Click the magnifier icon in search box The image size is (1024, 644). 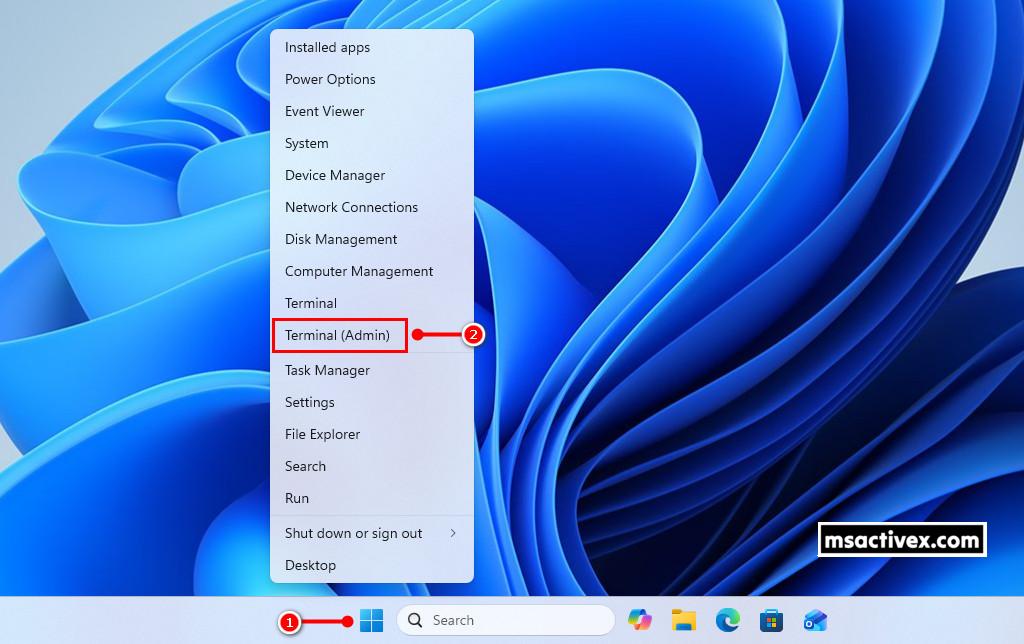pos(416,620)
